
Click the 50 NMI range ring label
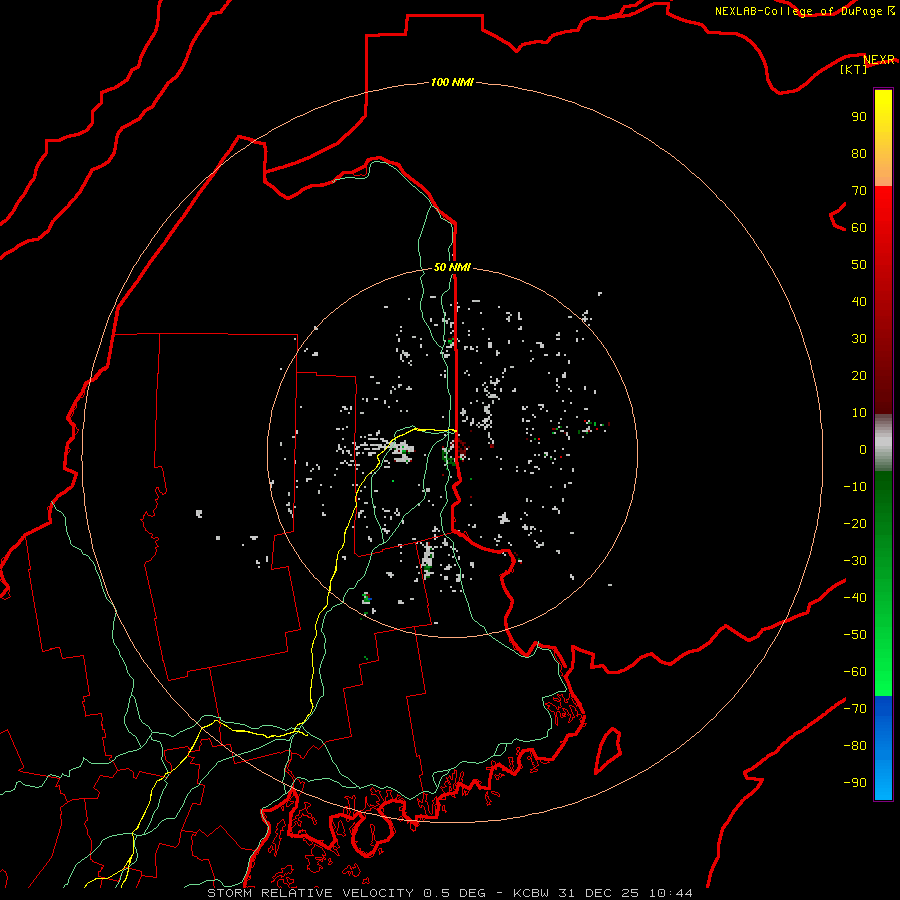[452, 267]
